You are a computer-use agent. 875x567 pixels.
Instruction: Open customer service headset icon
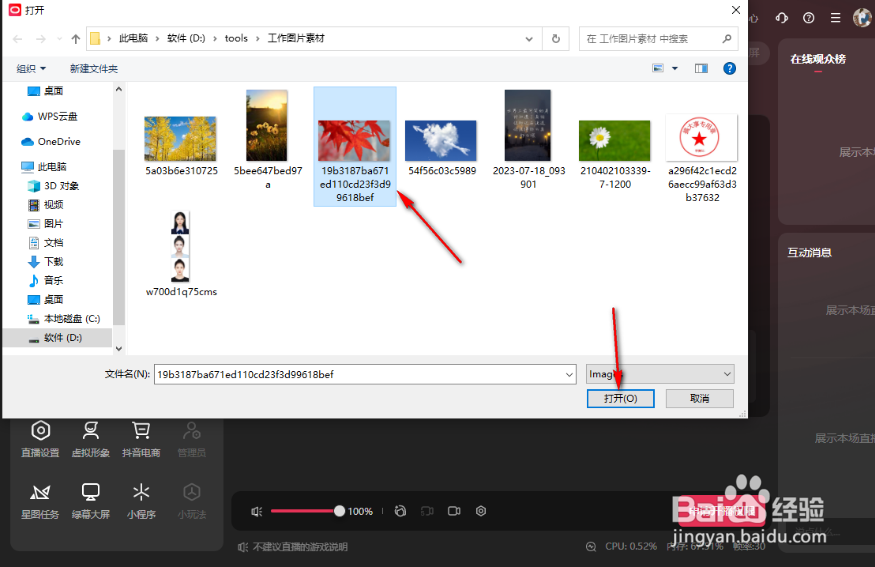click(782, 18)
